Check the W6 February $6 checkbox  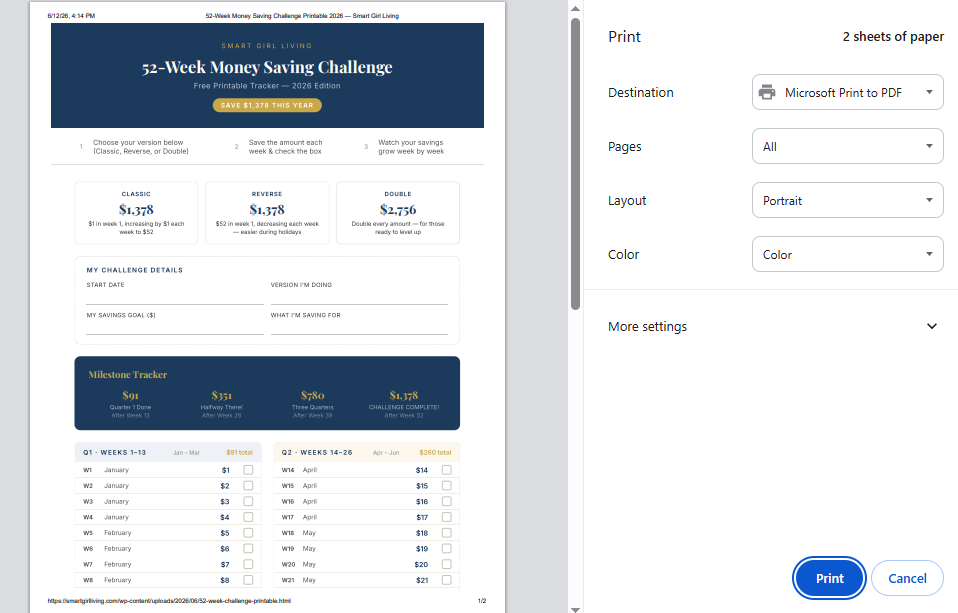[248, 548]
